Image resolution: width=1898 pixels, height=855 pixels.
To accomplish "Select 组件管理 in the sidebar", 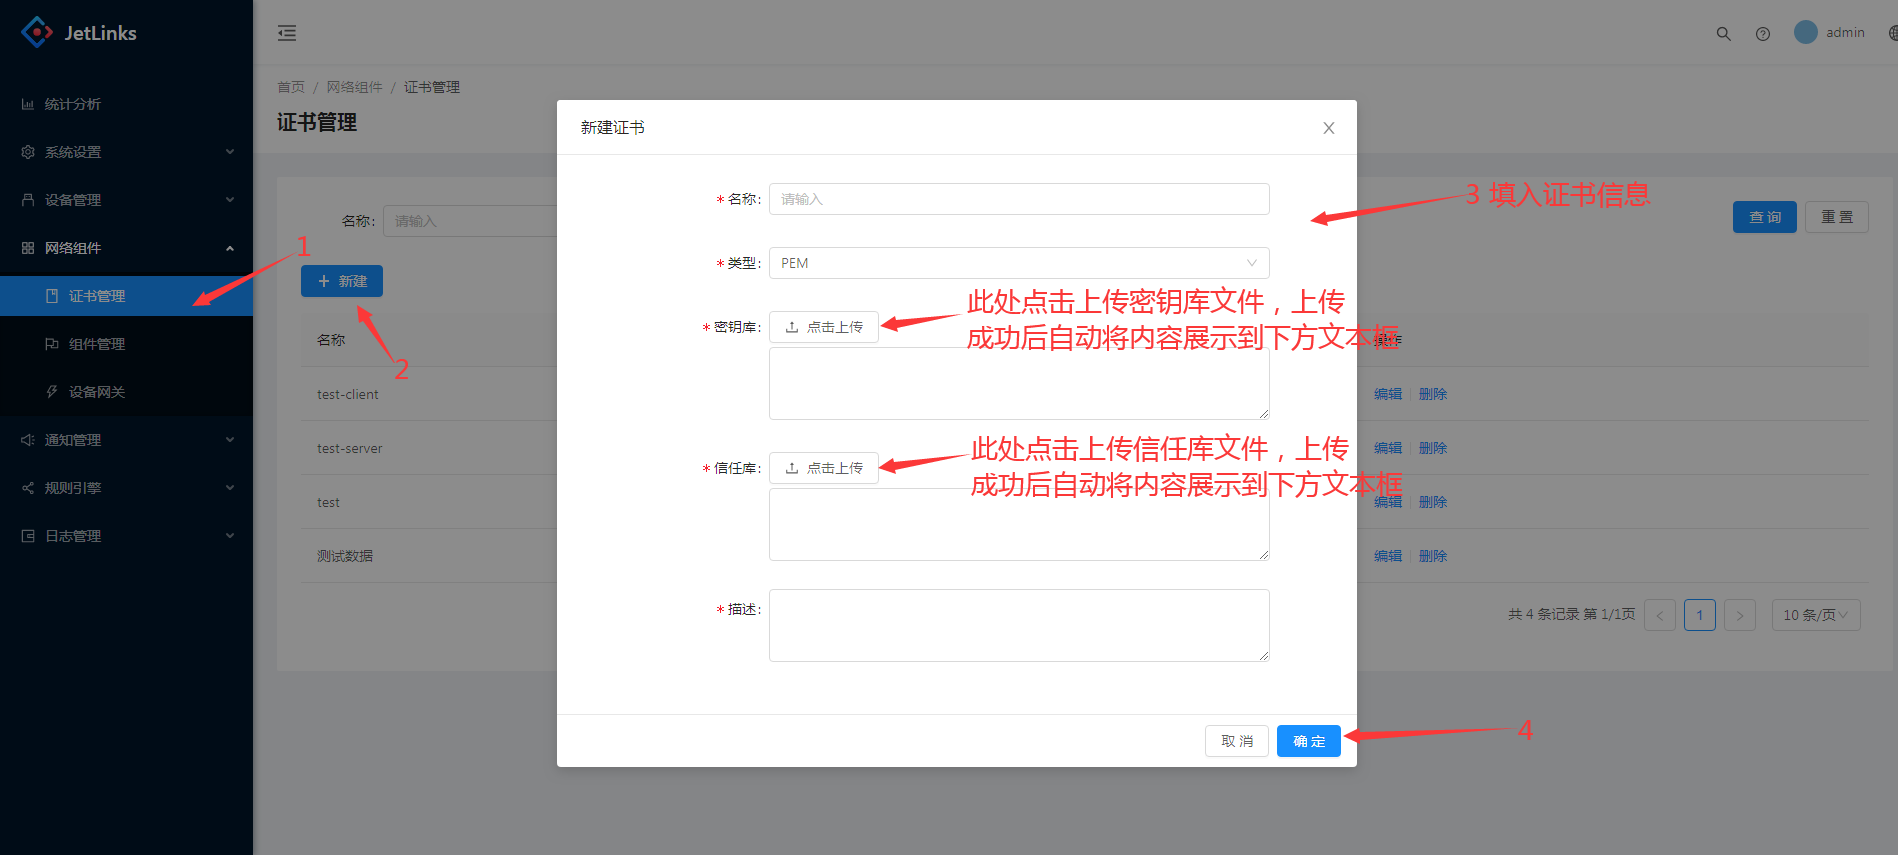I will pos(97,344).
